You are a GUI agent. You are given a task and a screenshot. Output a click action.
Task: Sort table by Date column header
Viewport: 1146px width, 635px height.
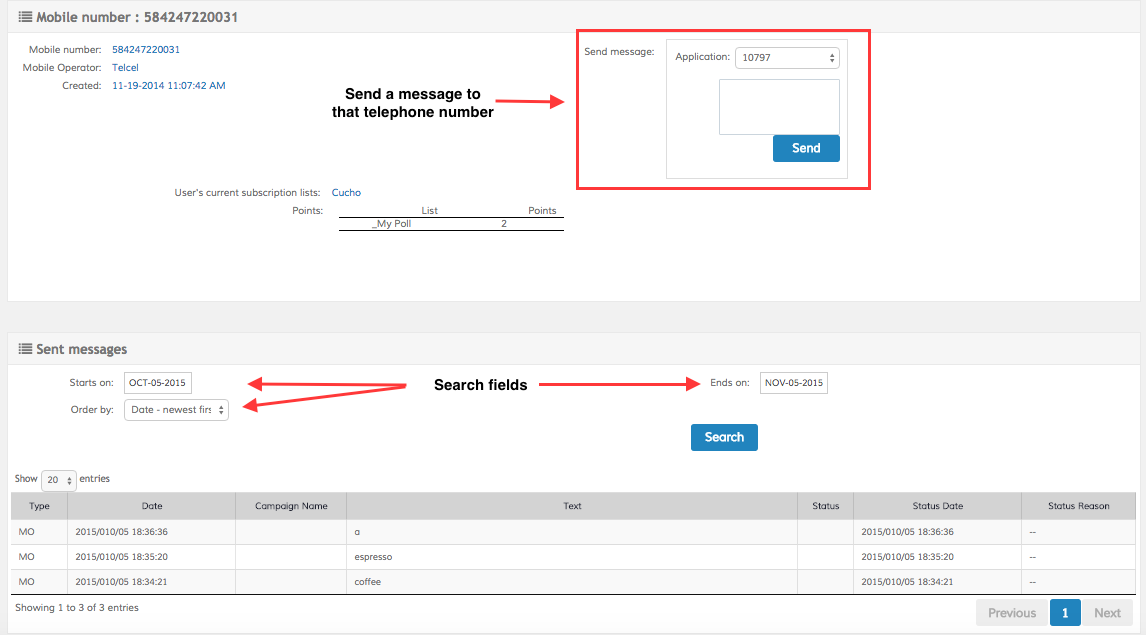(x=152, y=506)
